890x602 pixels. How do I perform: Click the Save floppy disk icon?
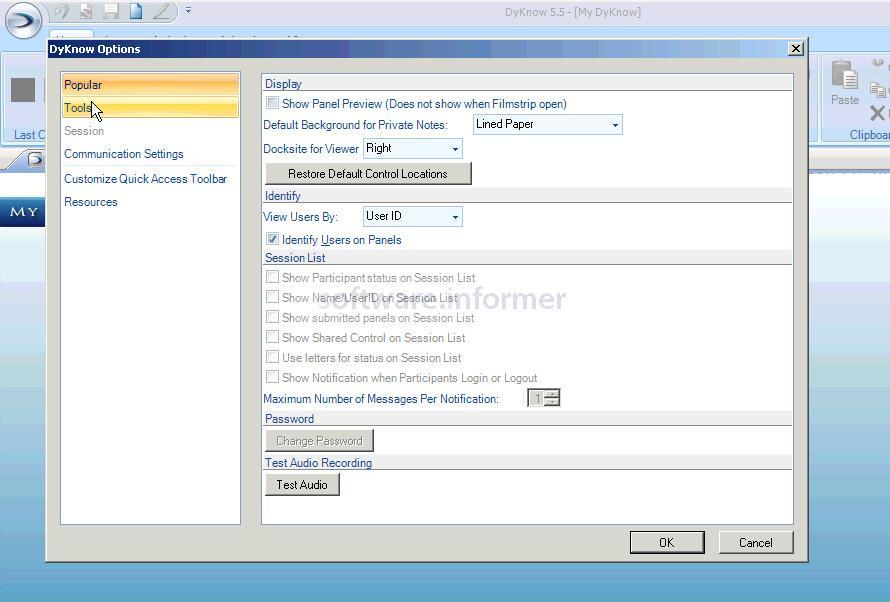click(x=111, y=11)
